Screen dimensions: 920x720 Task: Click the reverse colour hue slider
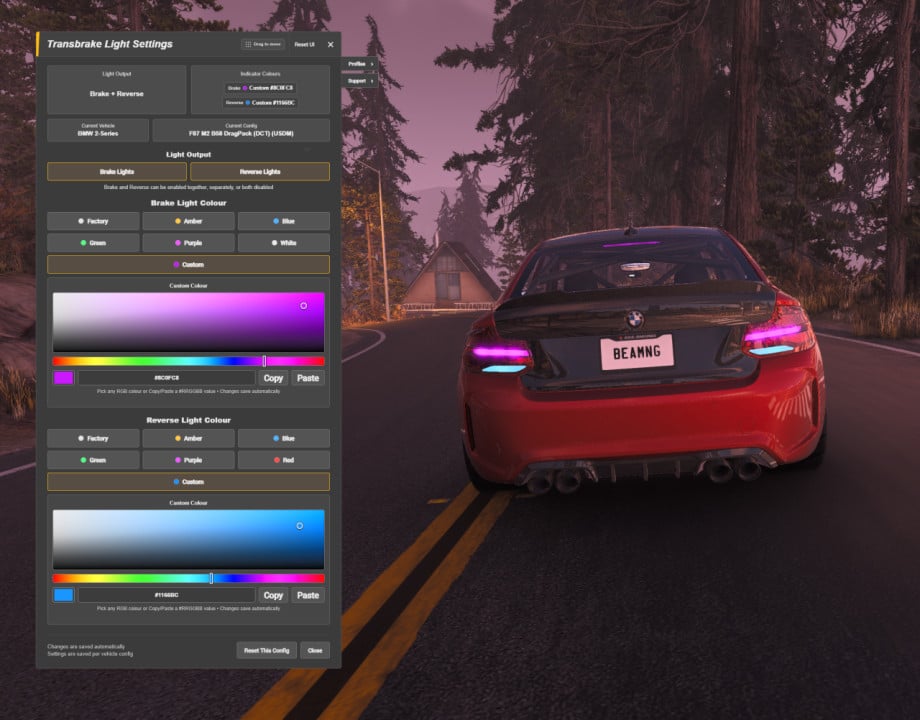188,579
